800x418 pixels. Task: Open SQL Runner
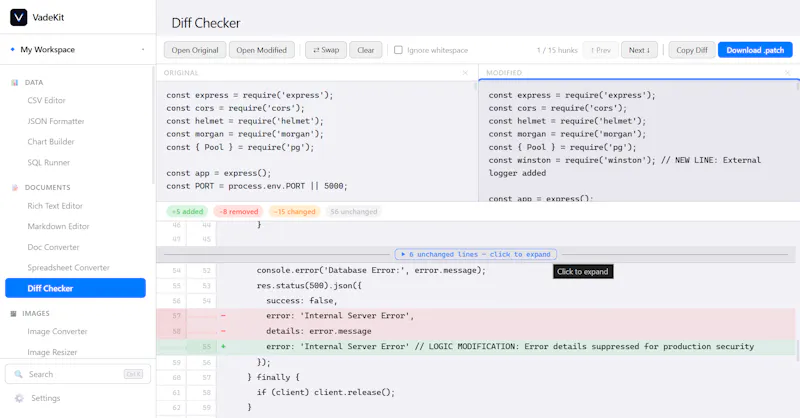click(x=48, y=163)
